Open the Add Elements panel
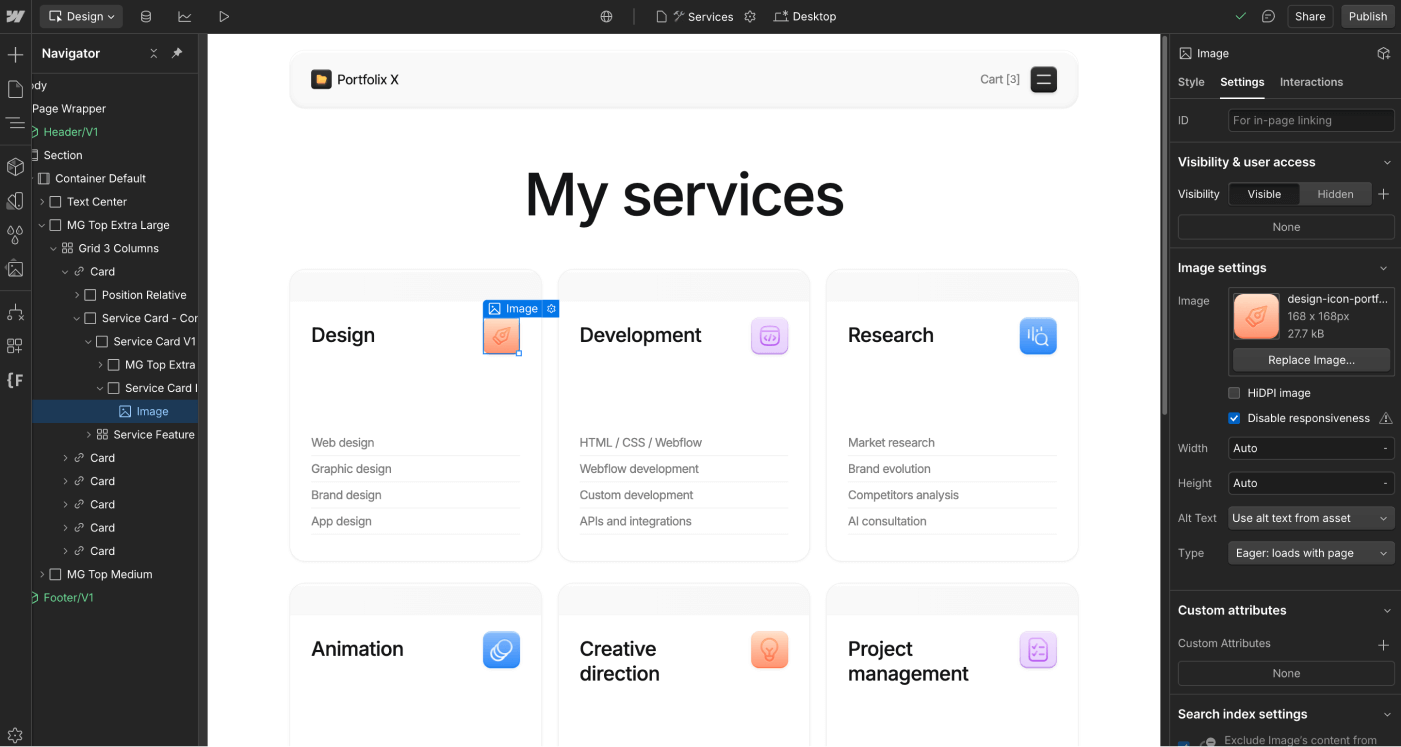 coord(16,53)
